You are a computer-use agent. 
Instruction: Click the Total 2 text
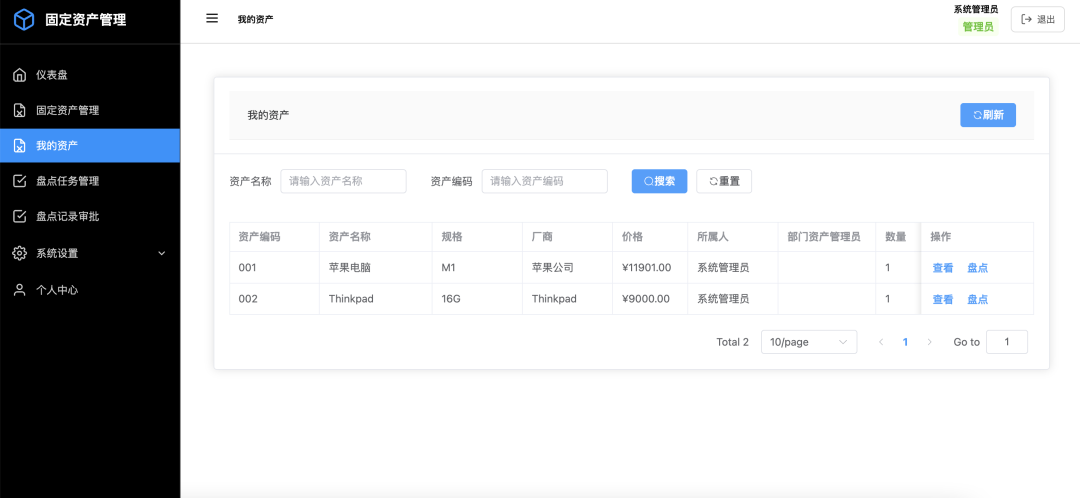[x=732, y=342]
